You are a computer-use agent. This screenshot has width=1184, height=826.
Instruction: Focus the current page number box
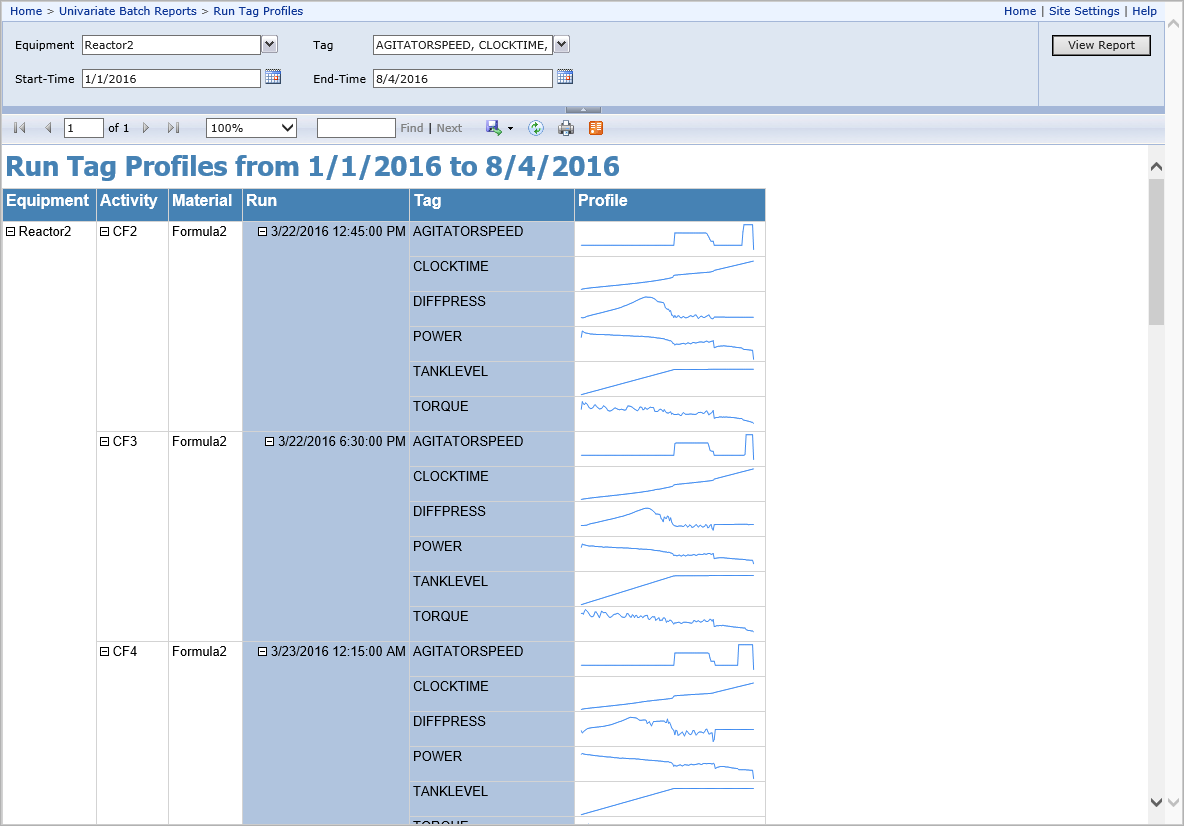tap(84, 128)
